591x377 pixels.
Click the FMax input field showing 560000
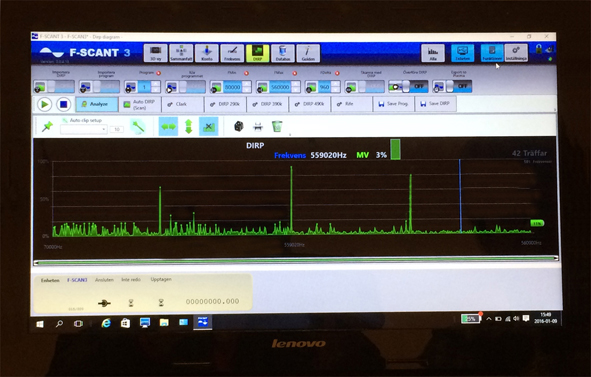coord(280,87)
